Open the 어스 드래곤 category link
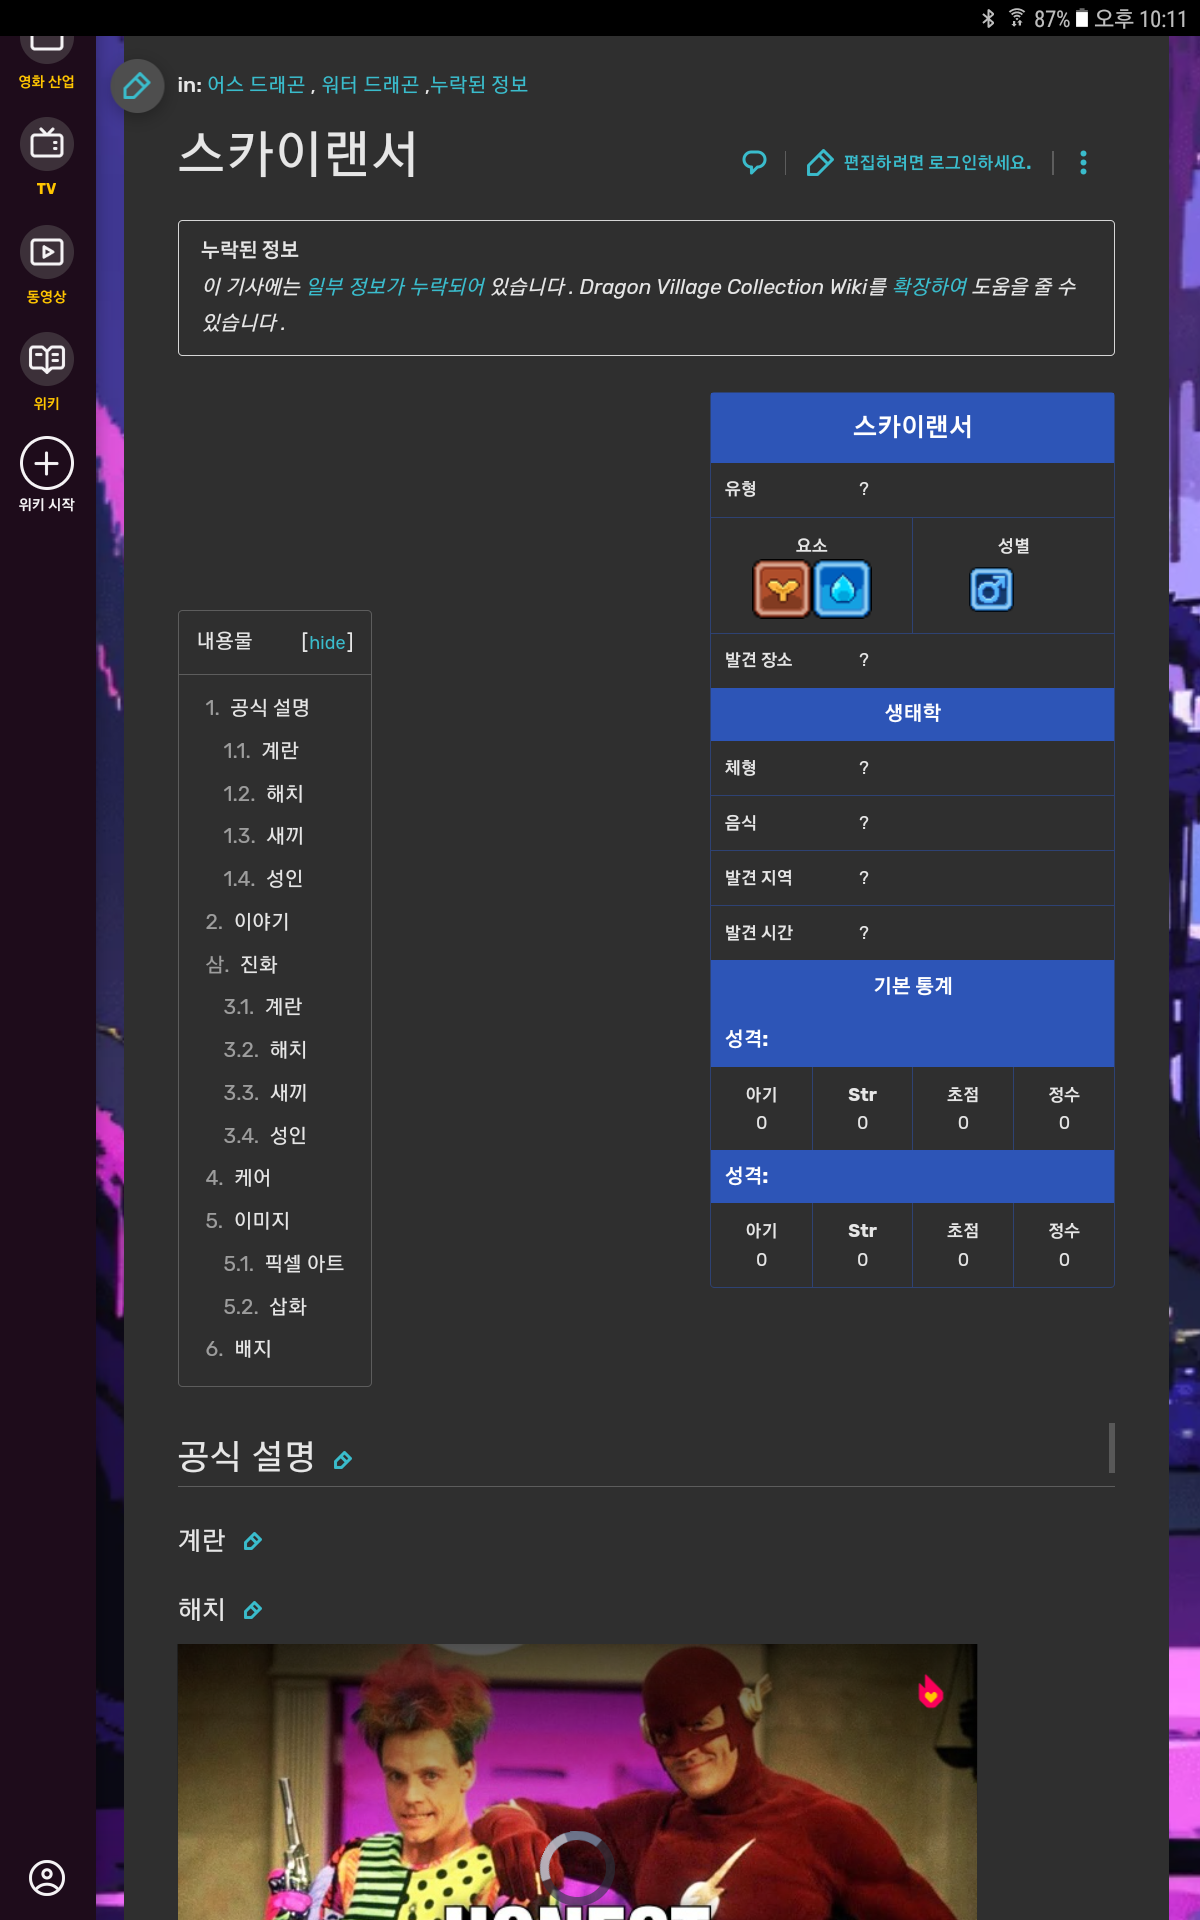This screenshot has height=1920, width=1200. 256,85
